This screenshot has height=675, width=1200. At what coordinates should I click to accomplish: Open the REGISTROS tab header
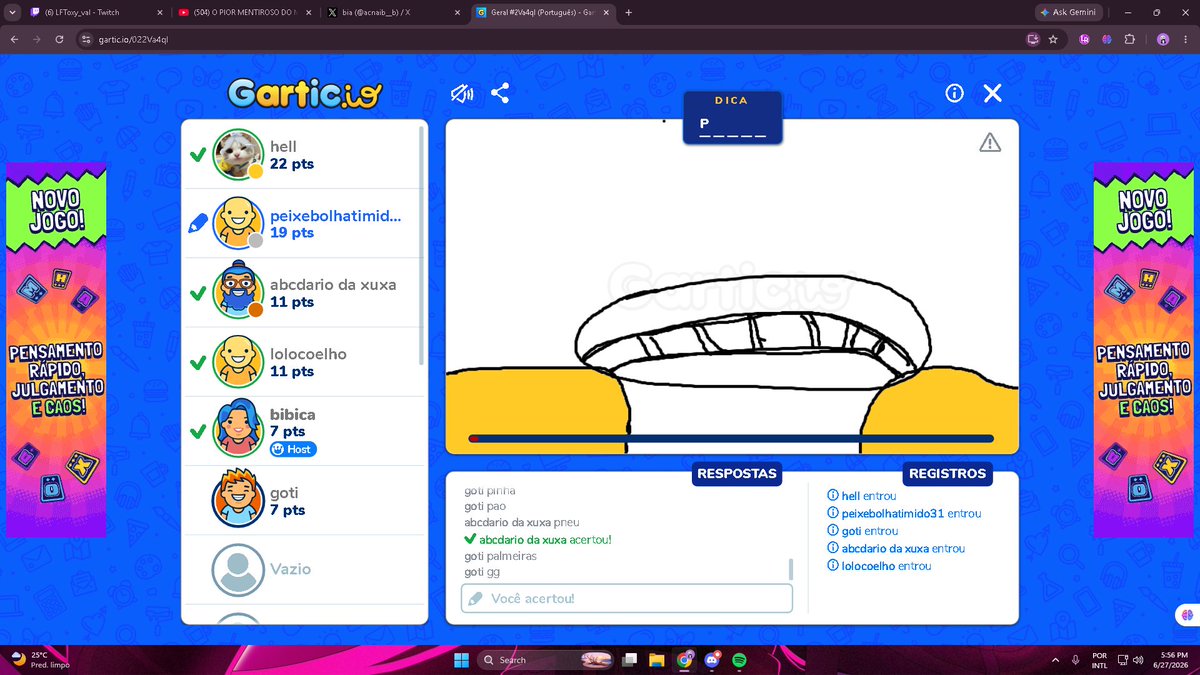[x=947, y=474]
